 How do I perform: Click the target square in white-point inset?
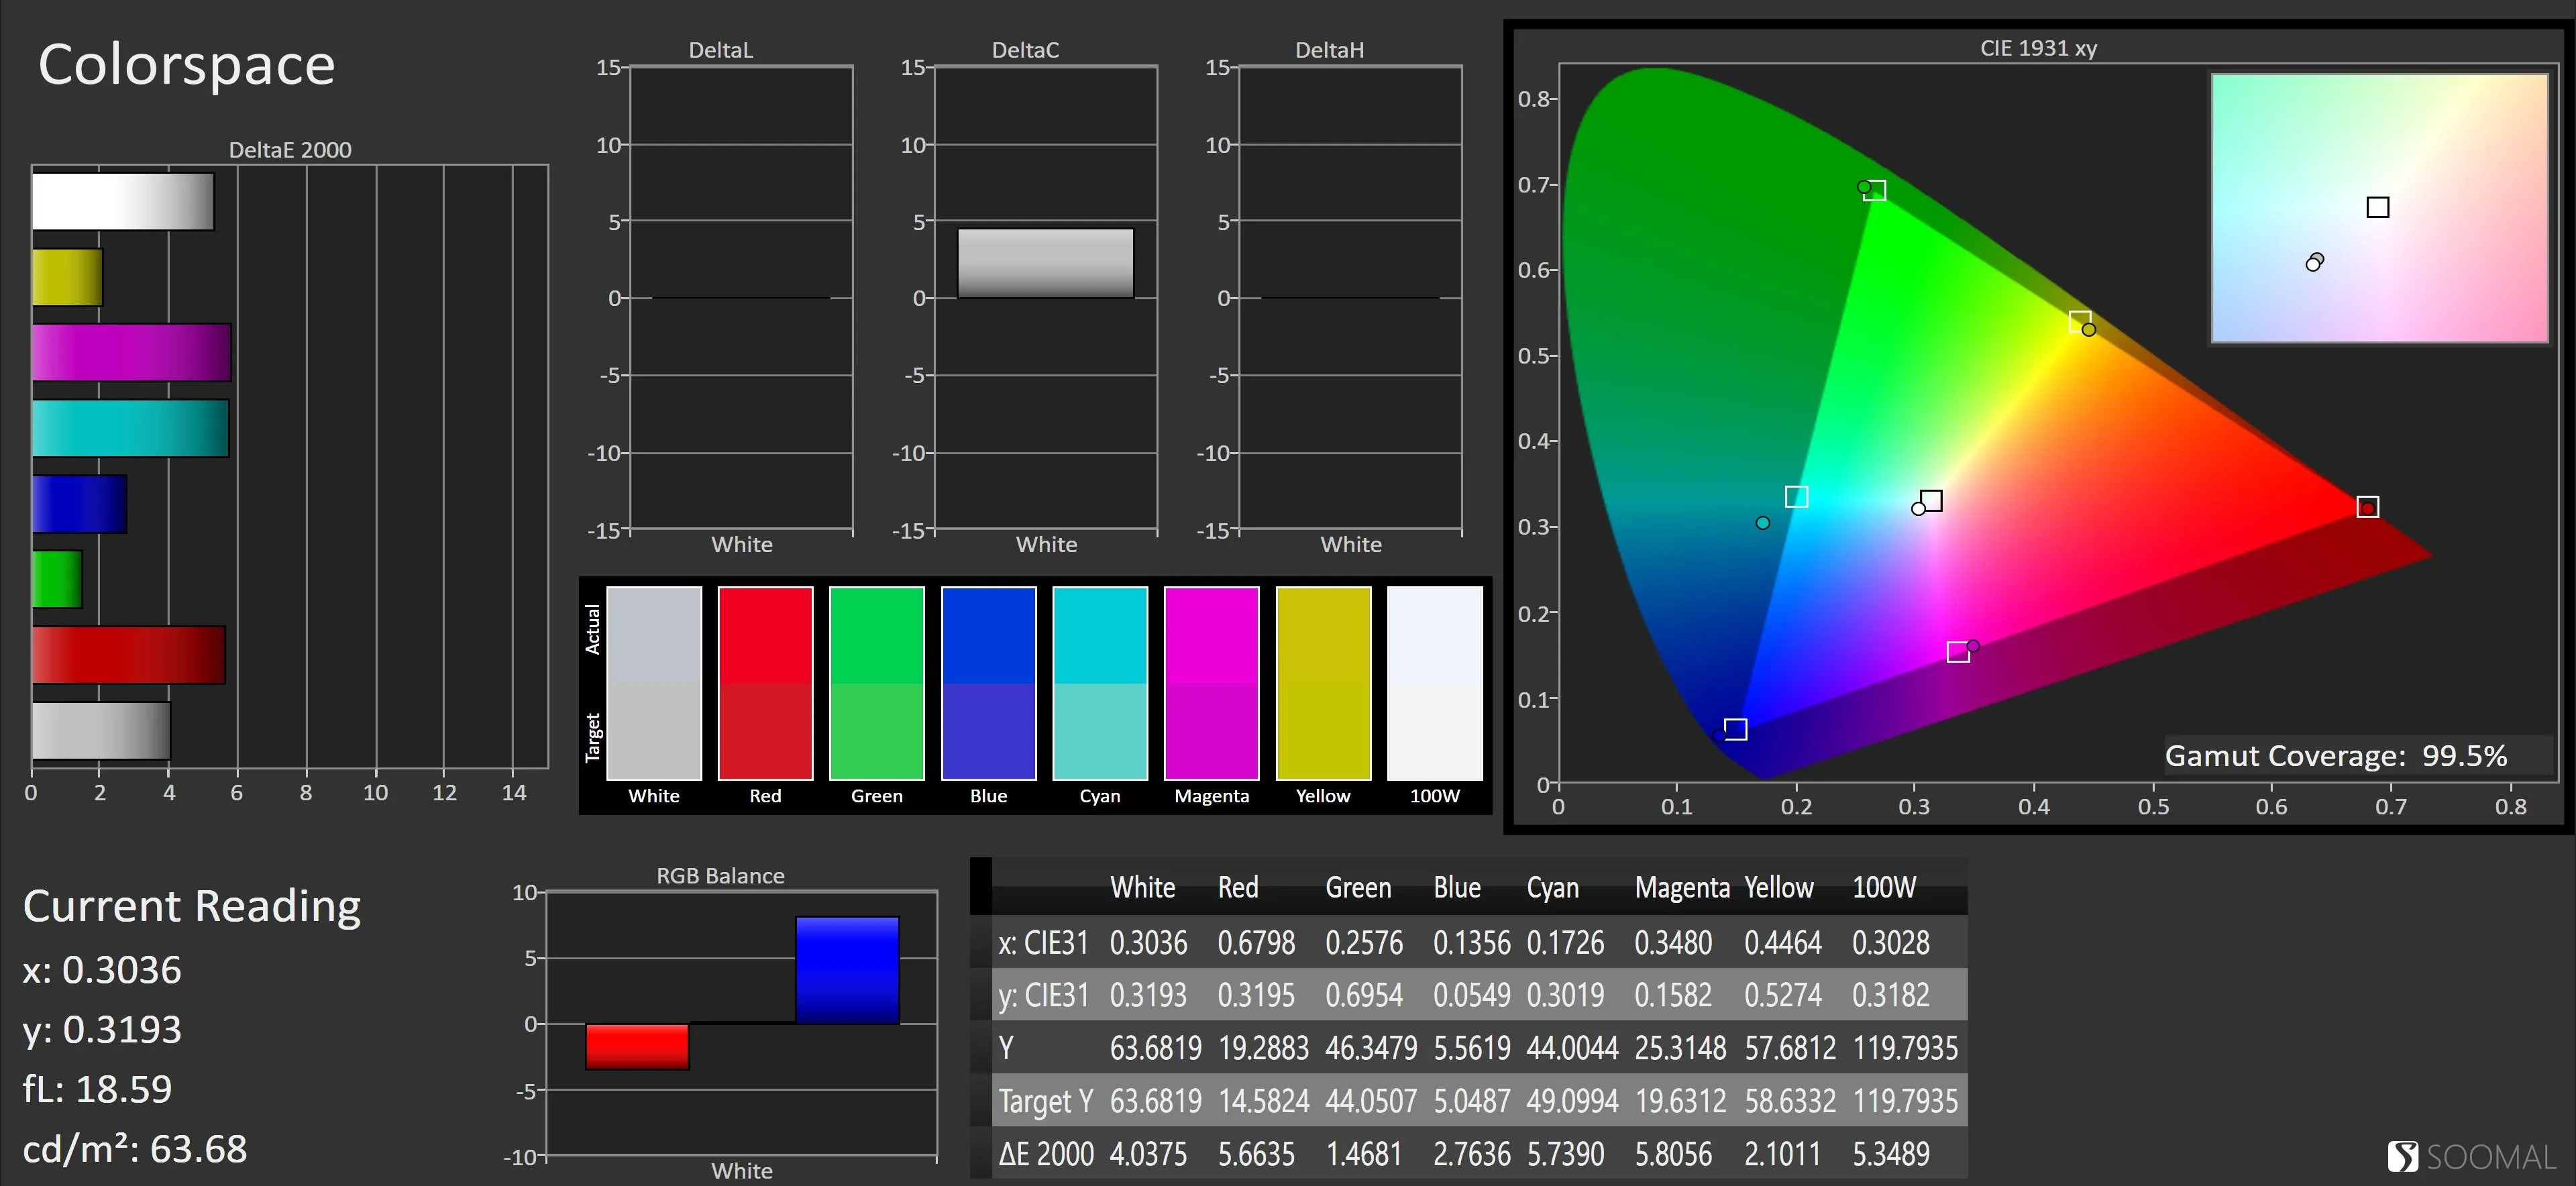pos(2378,207)
